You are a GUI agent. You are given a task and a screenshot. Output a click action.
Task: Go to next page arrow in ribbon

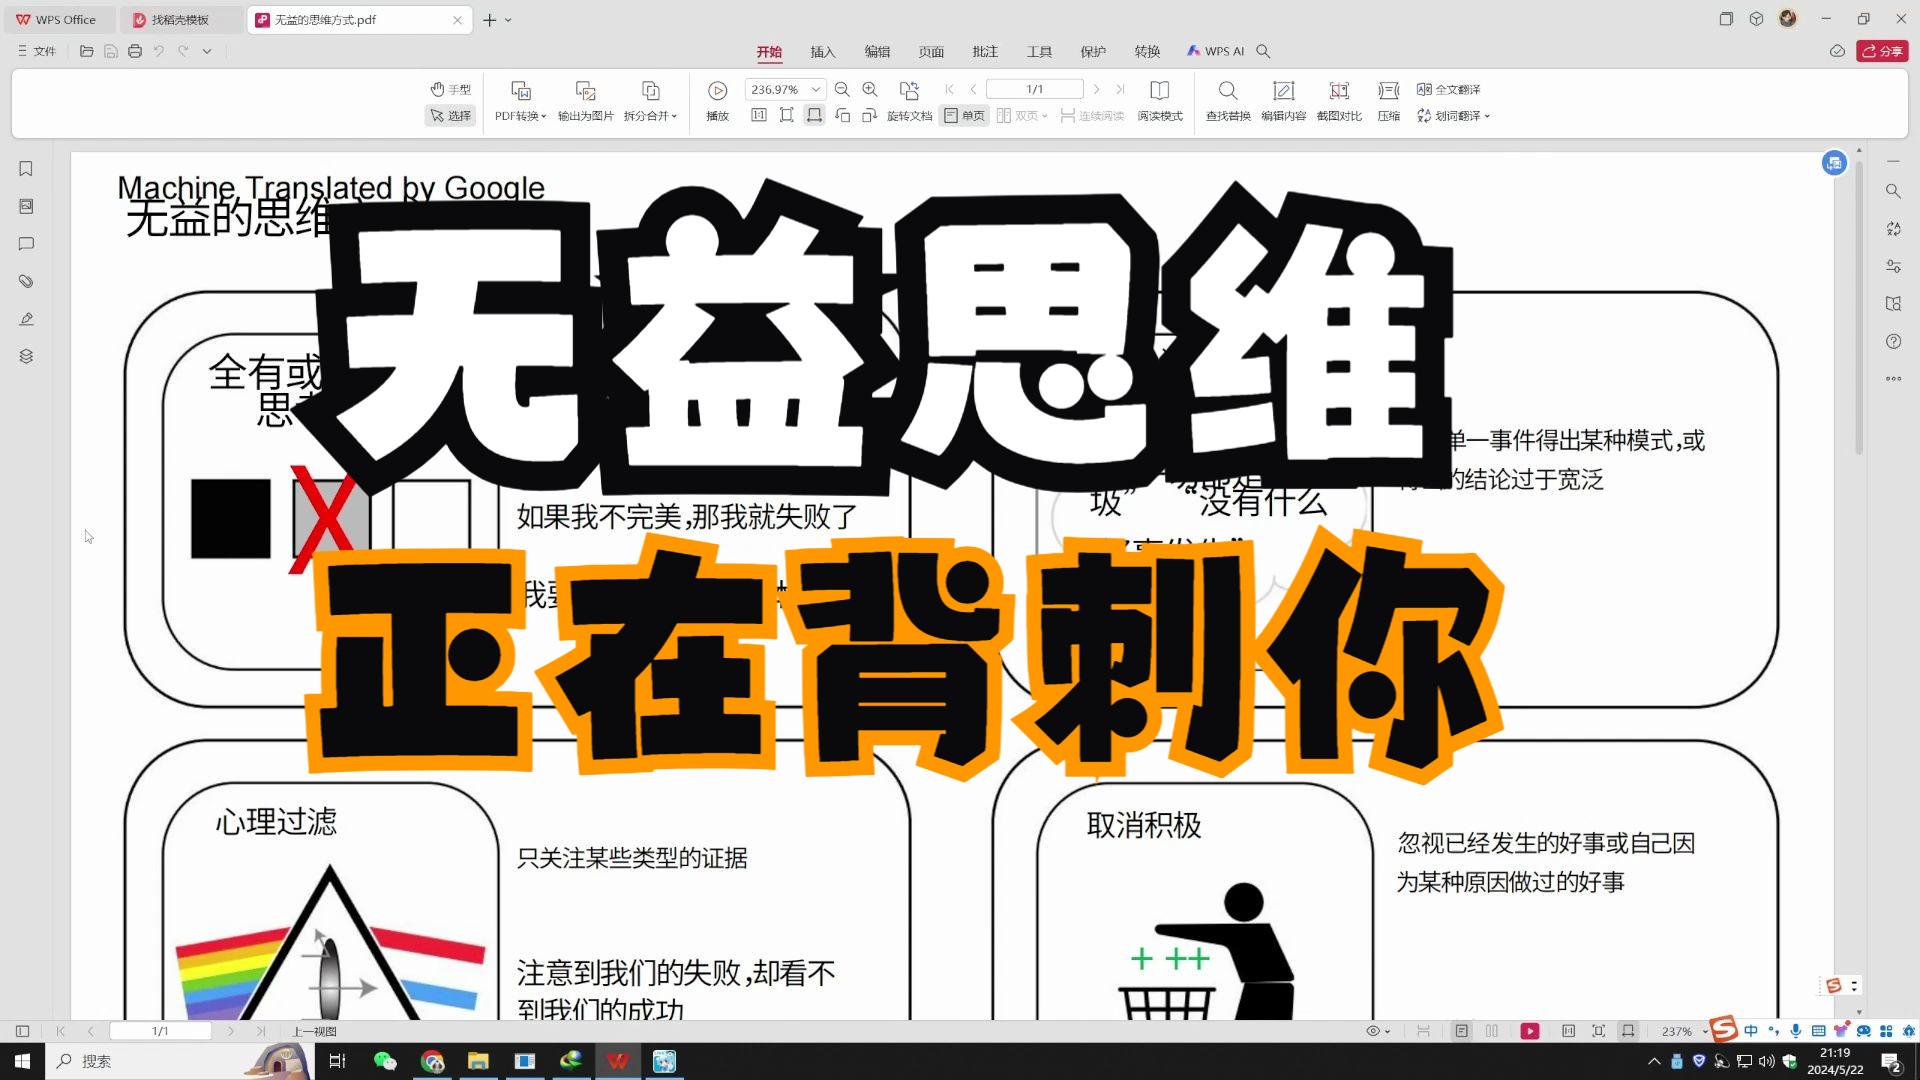(1097, 89)
